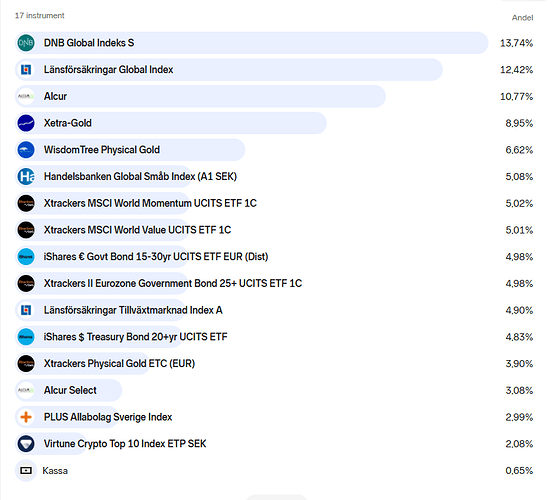Click the Xetra-Gold dark blue logo icon
The height and width of the screenshot is (500, 556).
(26, 123)
